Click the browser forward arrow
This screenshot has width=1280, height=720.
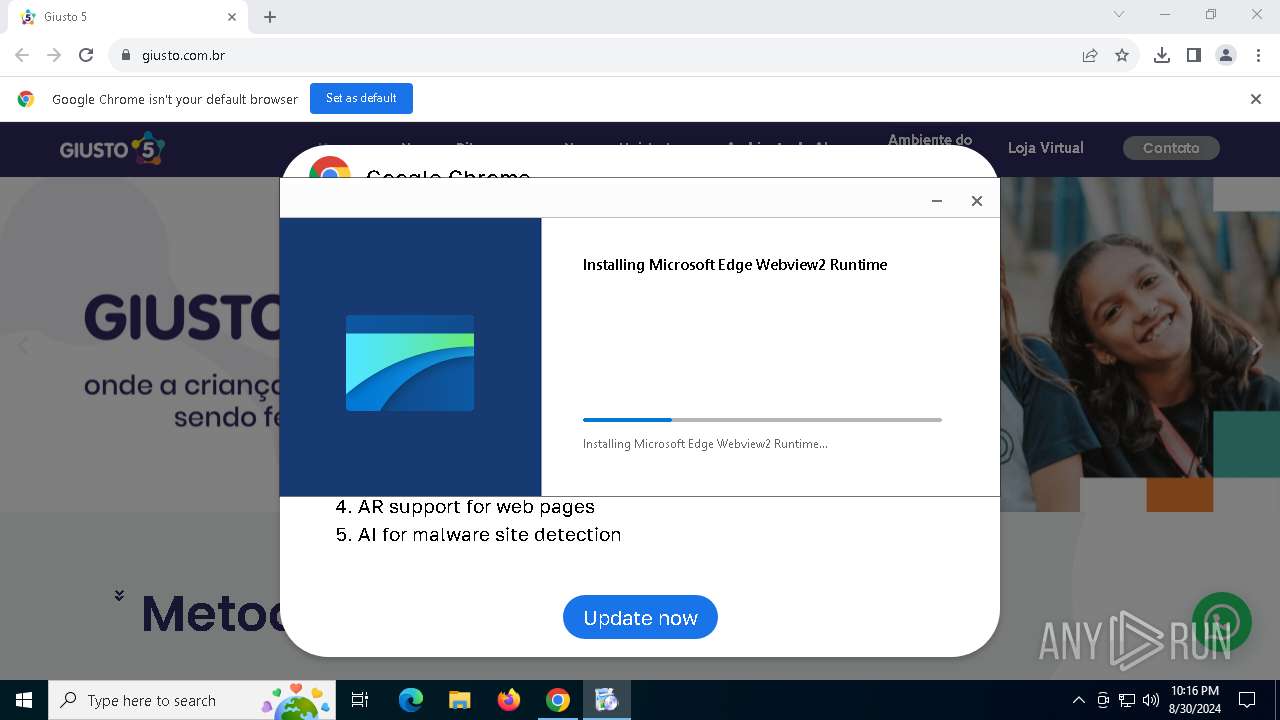(54, 55)
